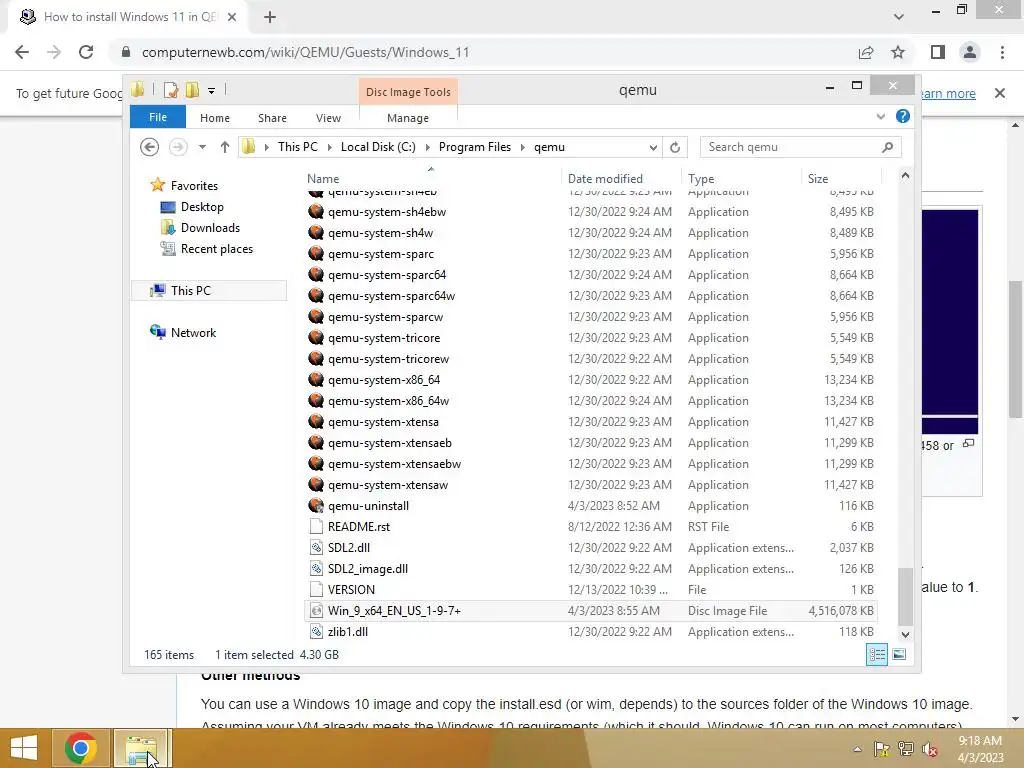Image resolution: width=1024 pixels, height=768 pixels.
Task: Expand the Explorer ribbon chevron
Action: coord(880,116)
